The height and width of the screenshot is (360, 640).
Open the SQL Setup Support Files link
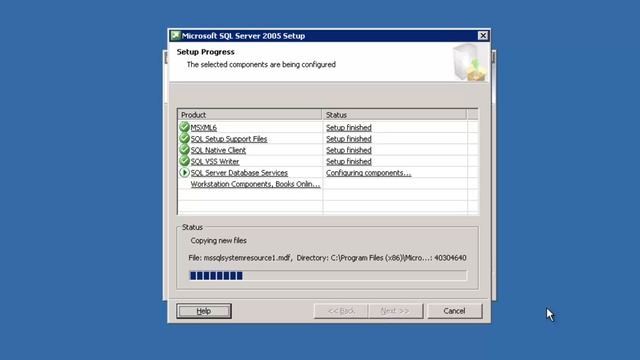coord(229,139)
